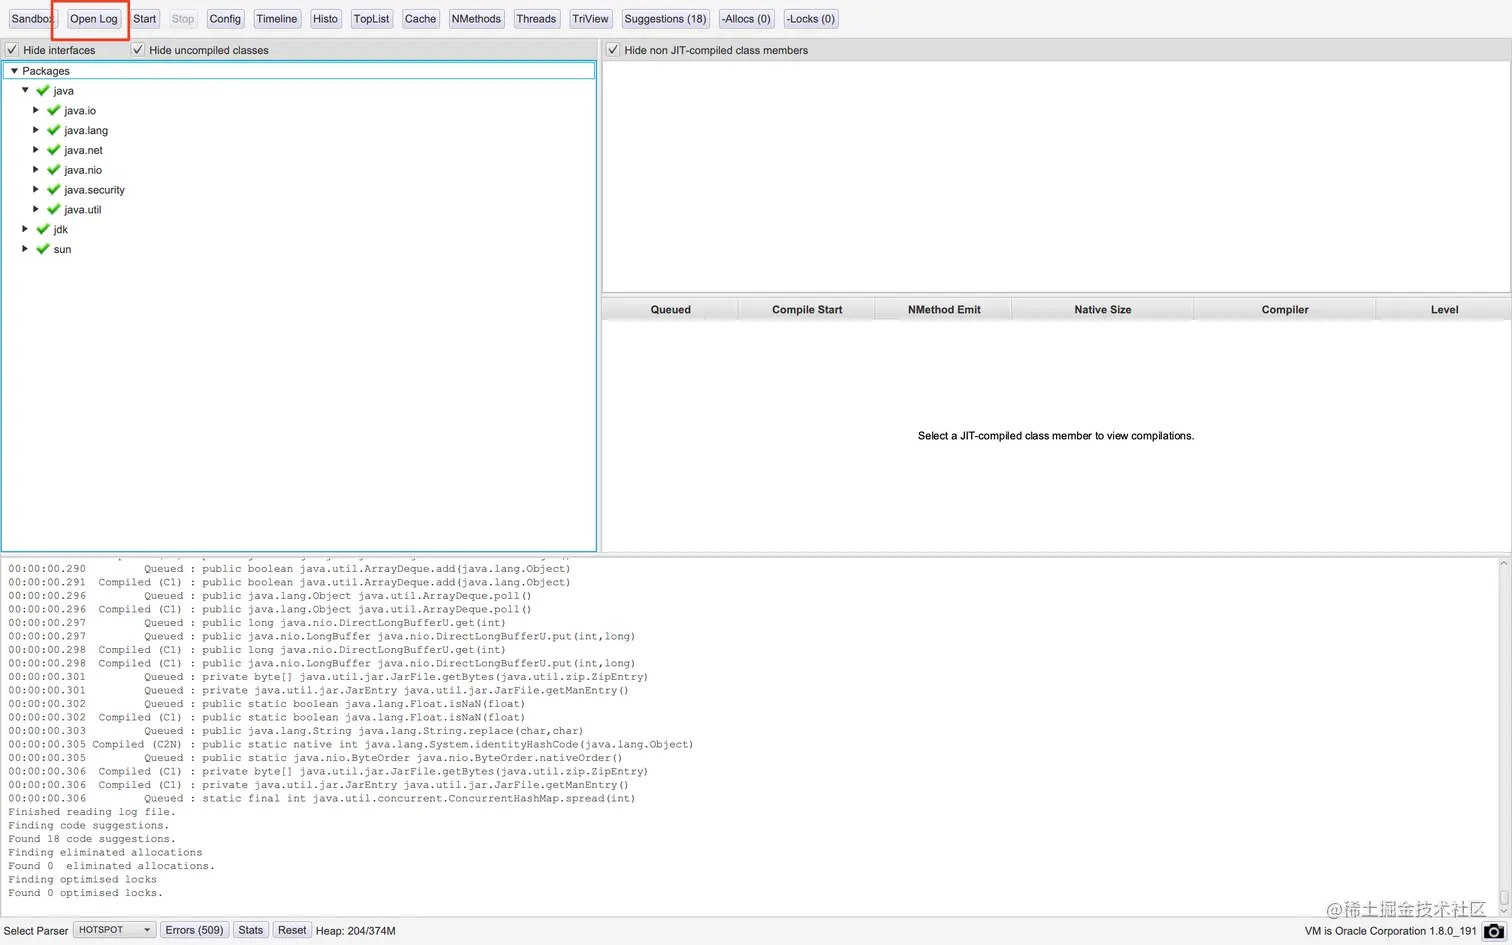Expand the java.io package
1512x945 pixels.
36,110
